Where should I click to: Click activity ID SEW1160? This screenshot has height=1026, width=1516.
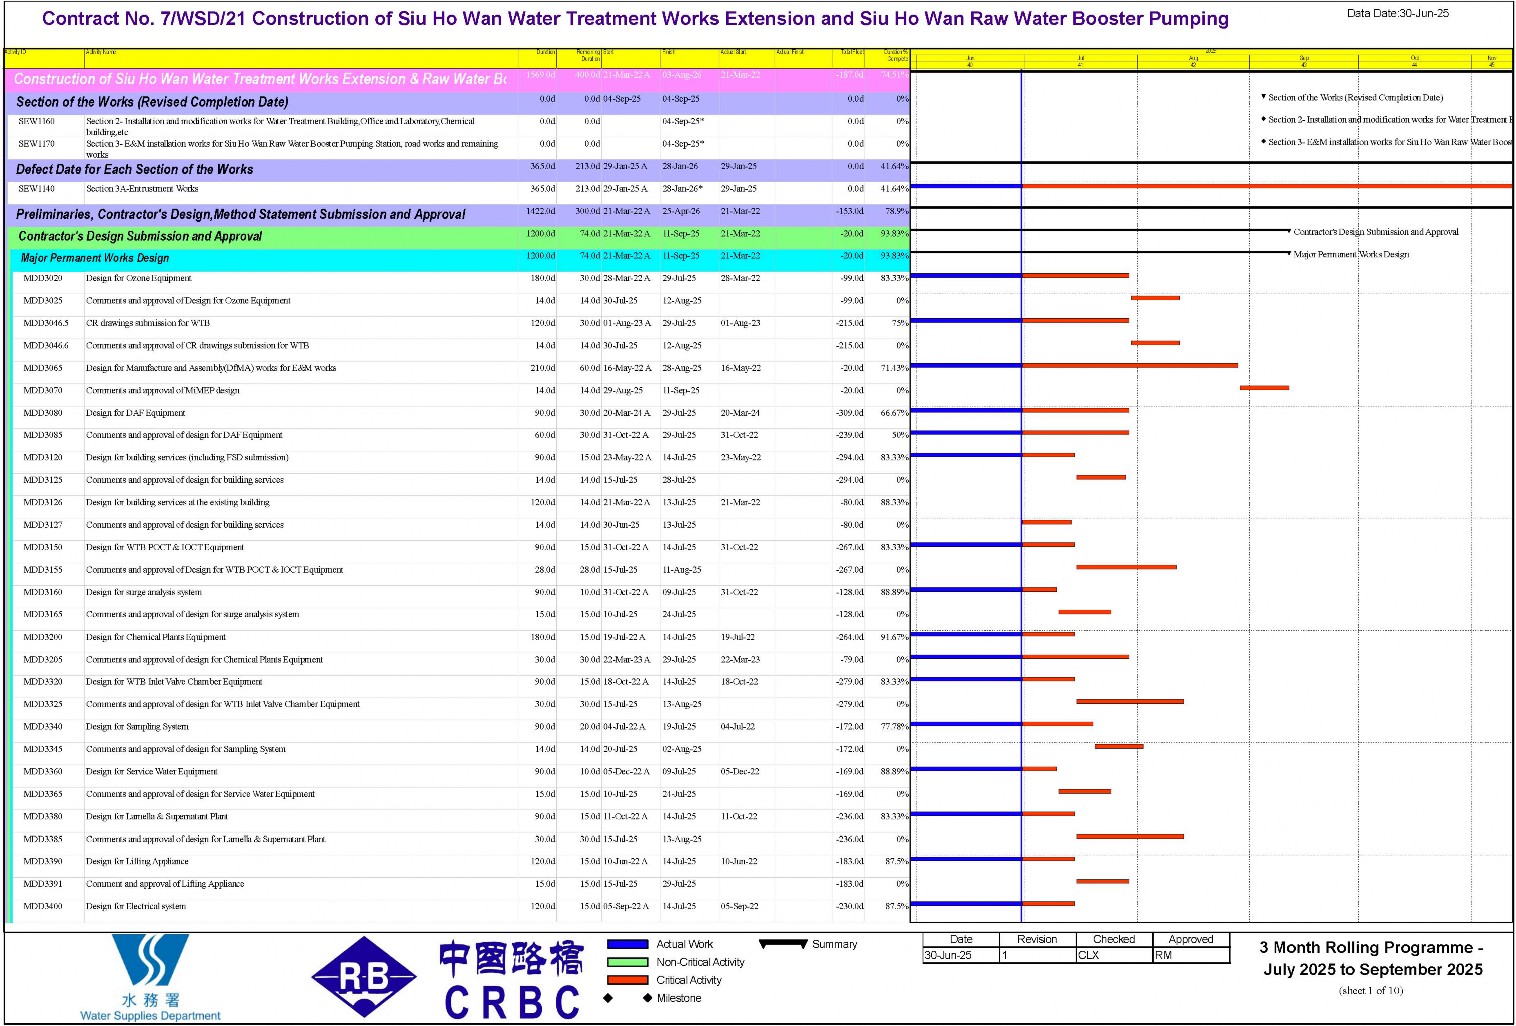tap(37, 122)
